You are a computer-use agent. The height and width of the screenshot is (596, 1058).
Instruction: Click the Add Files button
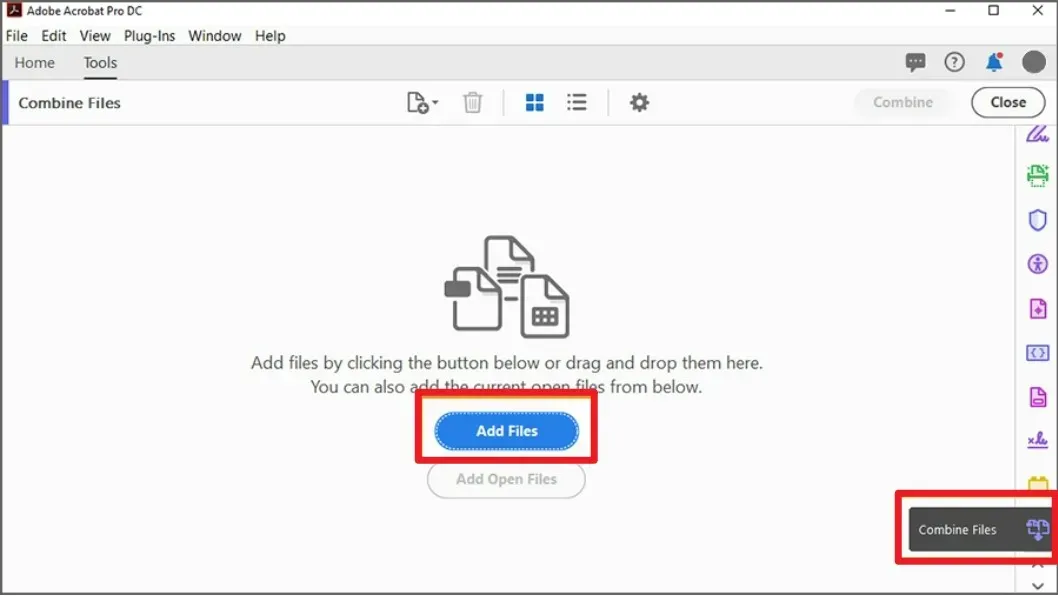click(x=506, y=430)
